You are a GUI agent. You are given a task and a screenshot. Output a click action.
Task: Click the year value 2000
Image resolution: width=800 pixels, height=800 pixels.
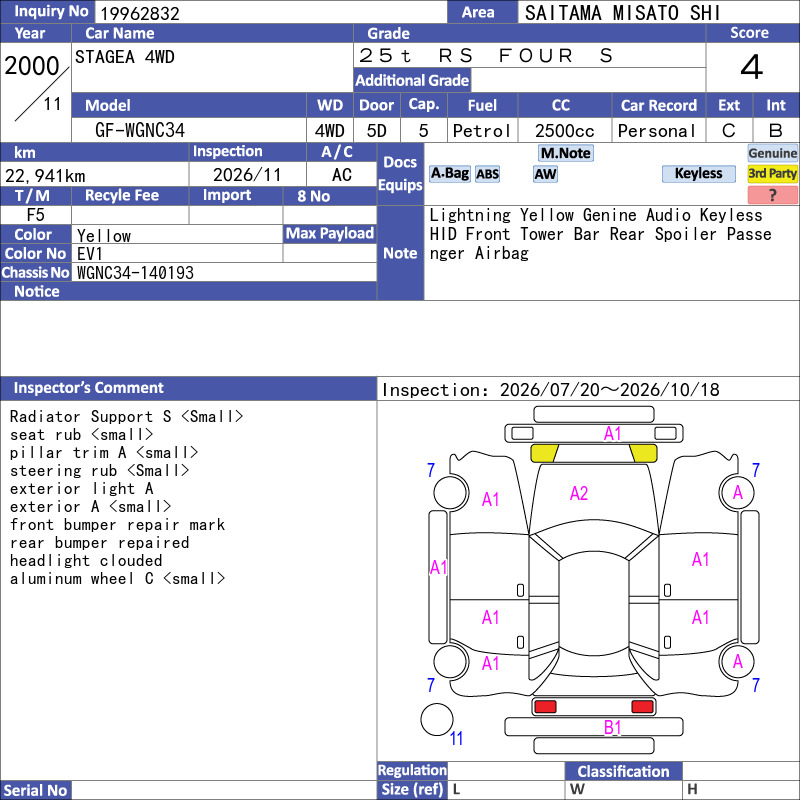[x=32, y=66]
